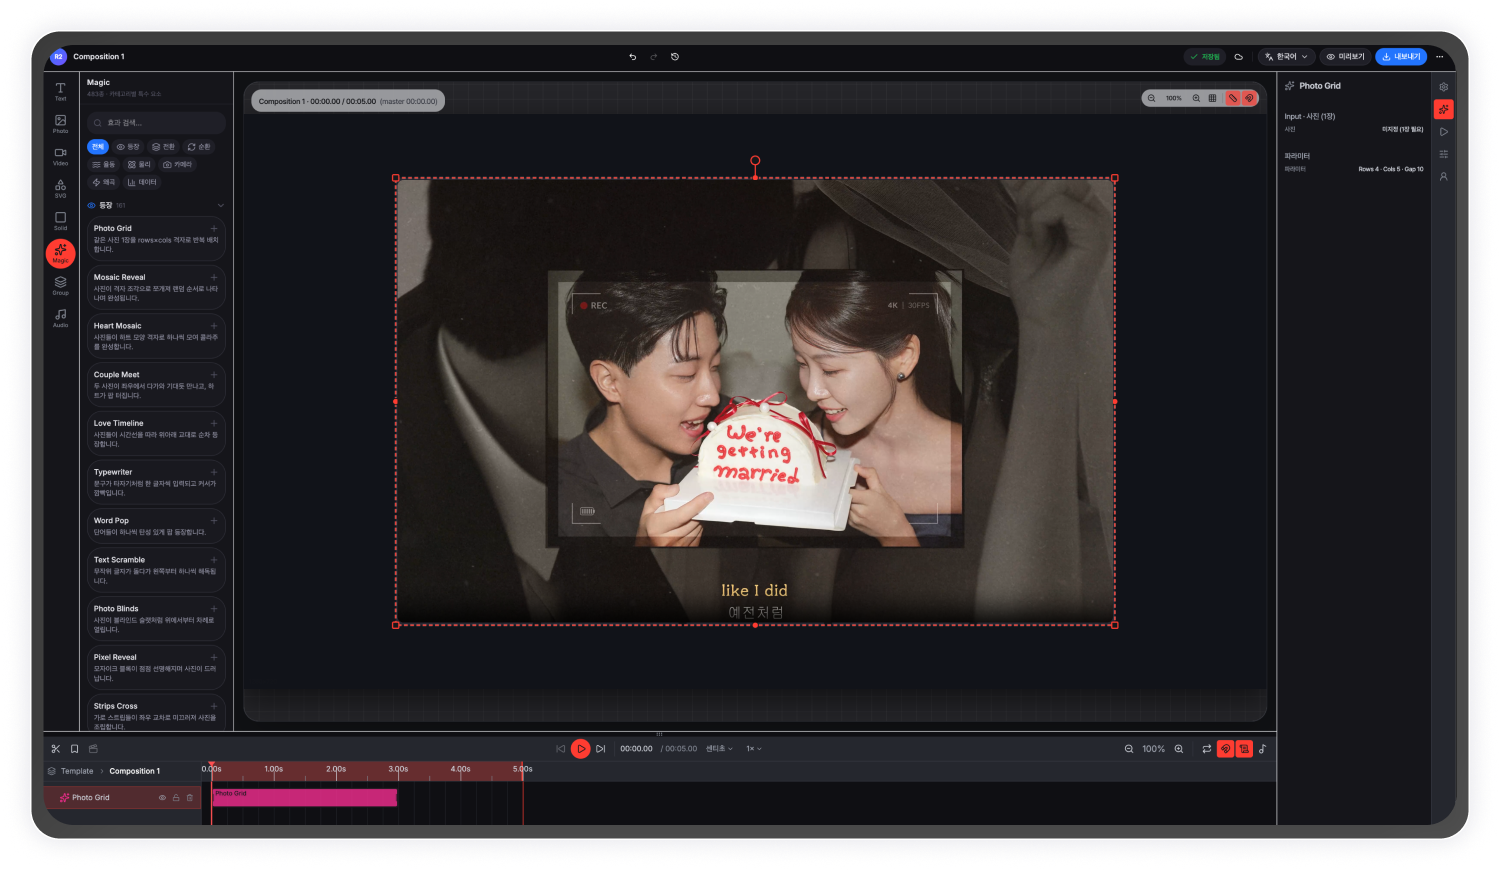The image size is (1500, 870).
Task: Collapse the 등장 effects section chevron
Action: 220,205
